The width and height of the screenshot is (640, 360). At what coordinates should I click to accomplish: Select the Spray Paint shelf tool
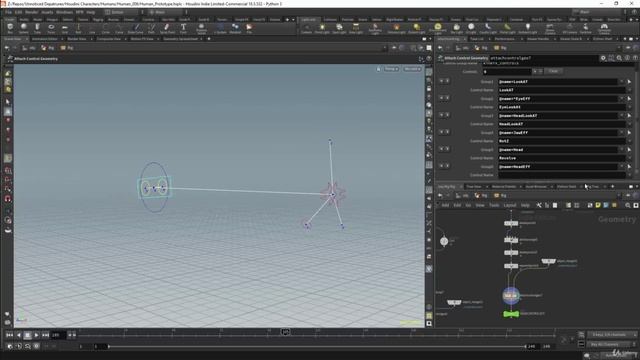pyautogui.click(x=167, y=28)
